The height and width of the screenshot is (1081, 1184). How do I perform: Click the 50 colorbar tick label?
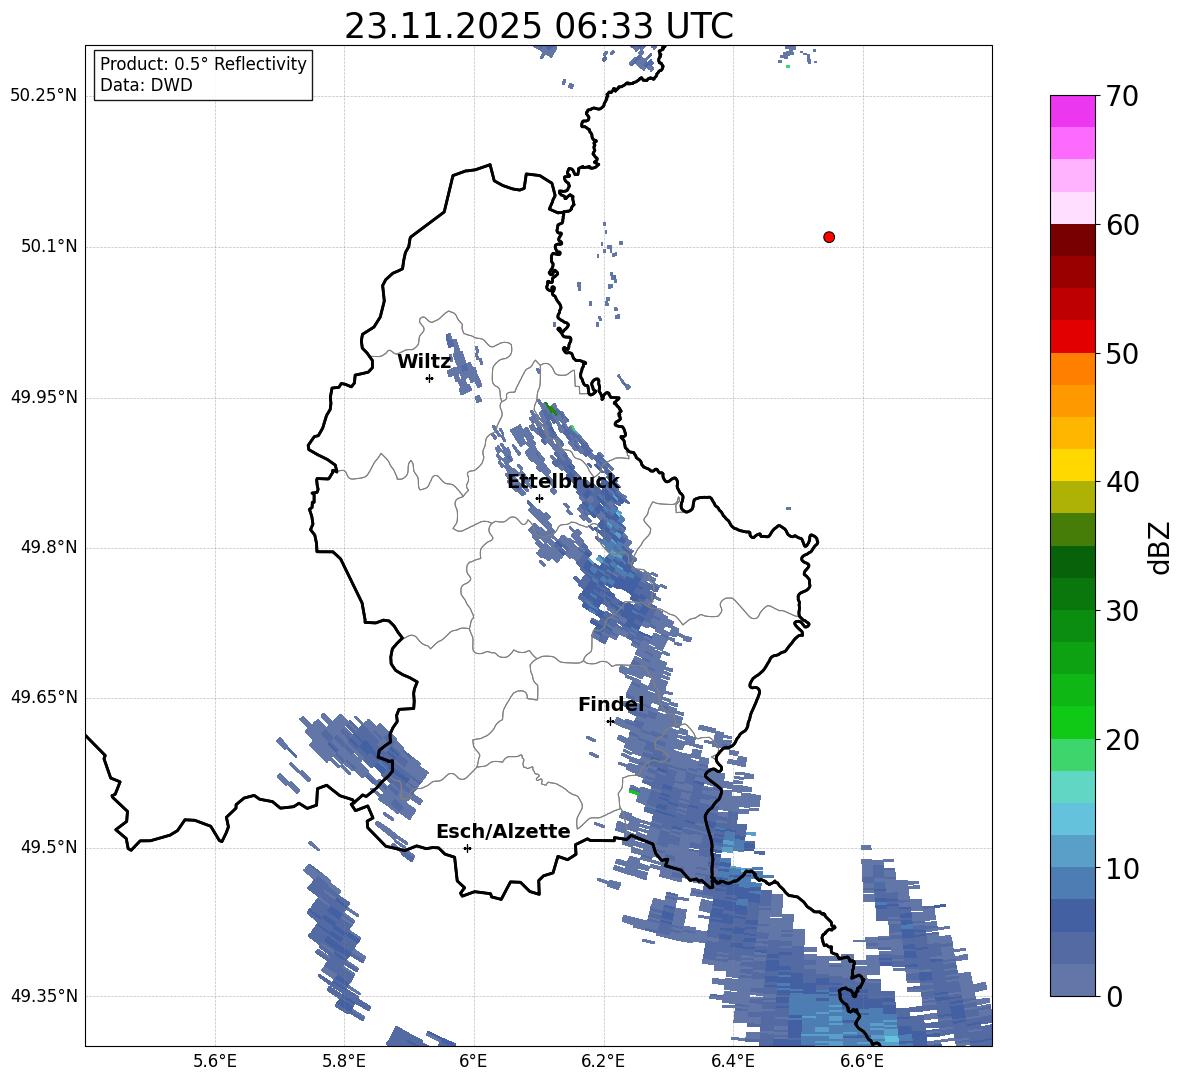pos(1122,353)
